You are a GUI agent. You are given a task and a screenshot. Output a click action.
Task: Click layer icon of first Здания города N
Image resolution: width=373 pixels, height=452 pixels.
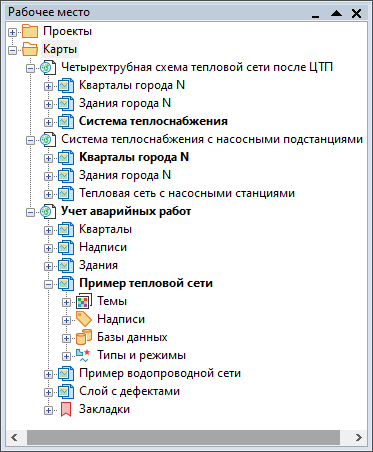[x=66, y=103]
